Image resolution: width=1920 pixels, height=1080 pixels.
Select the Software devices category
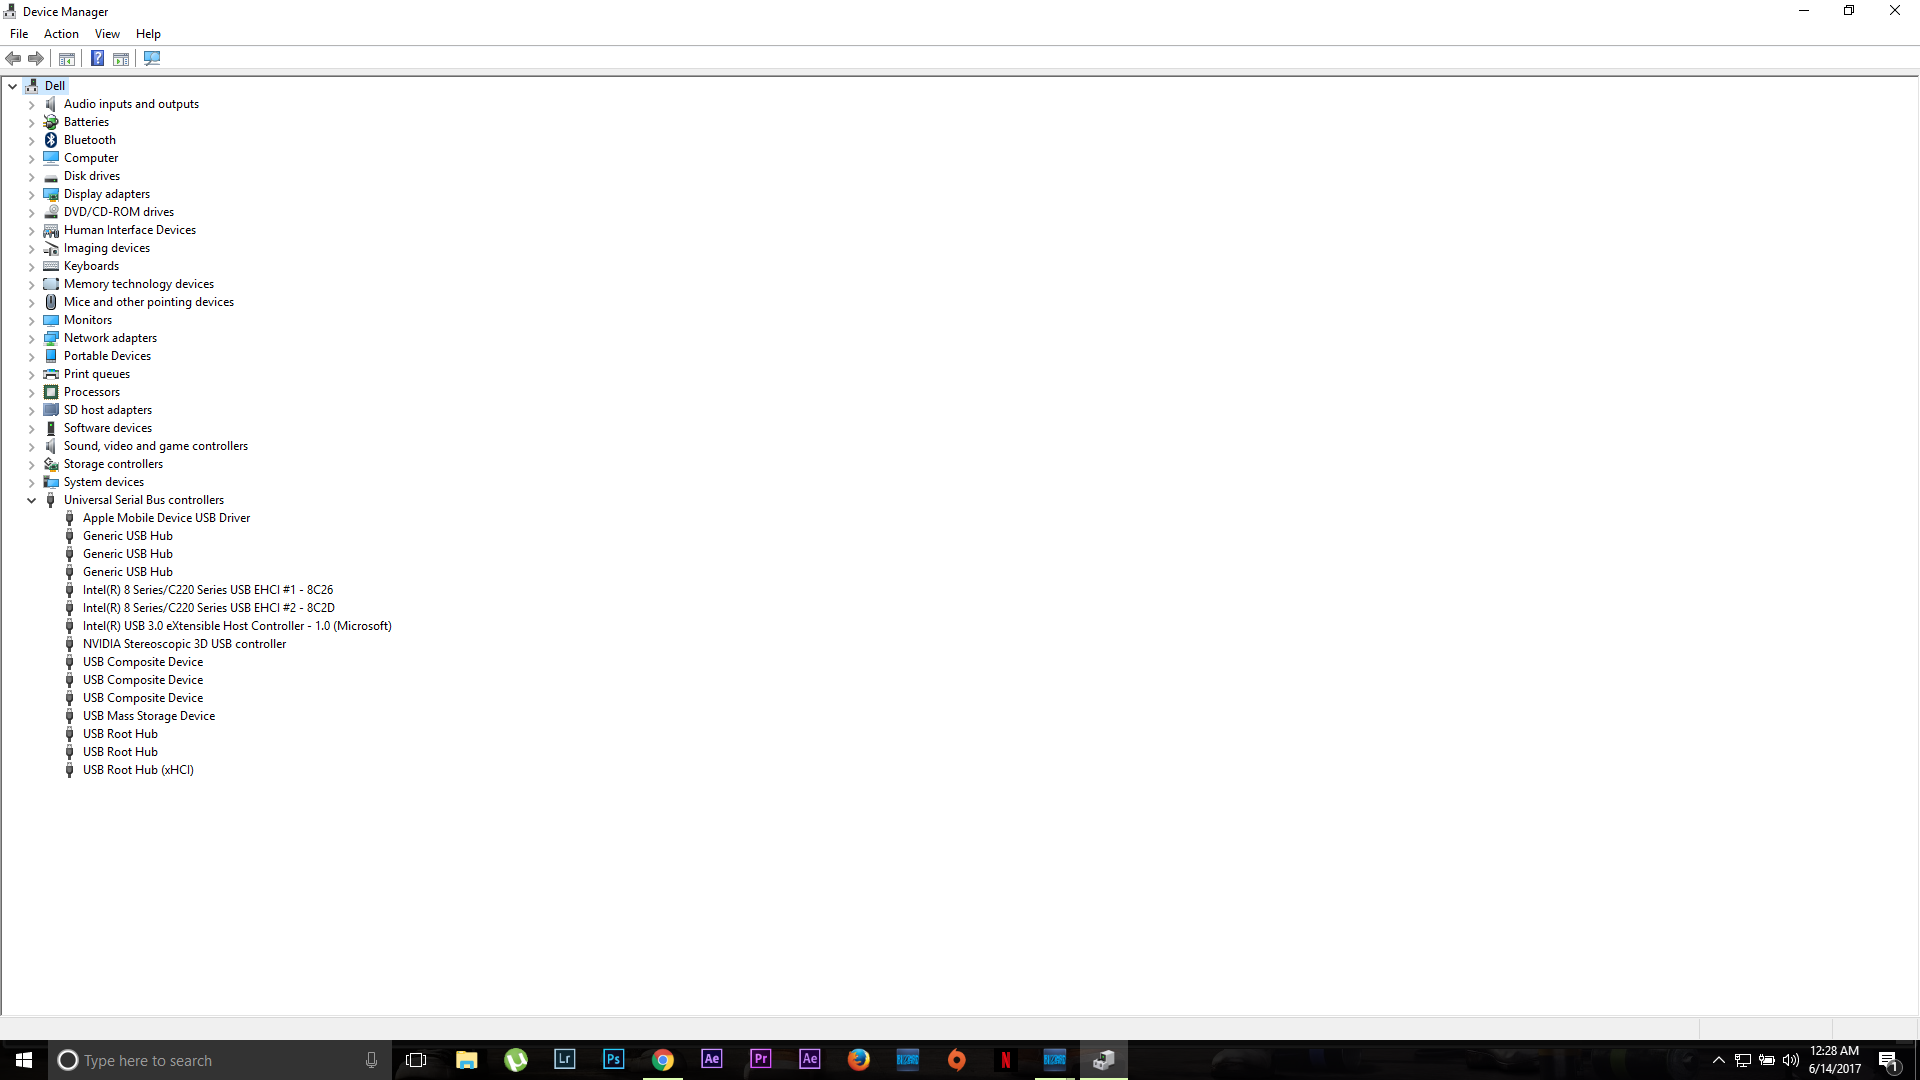tap(108, 428)
